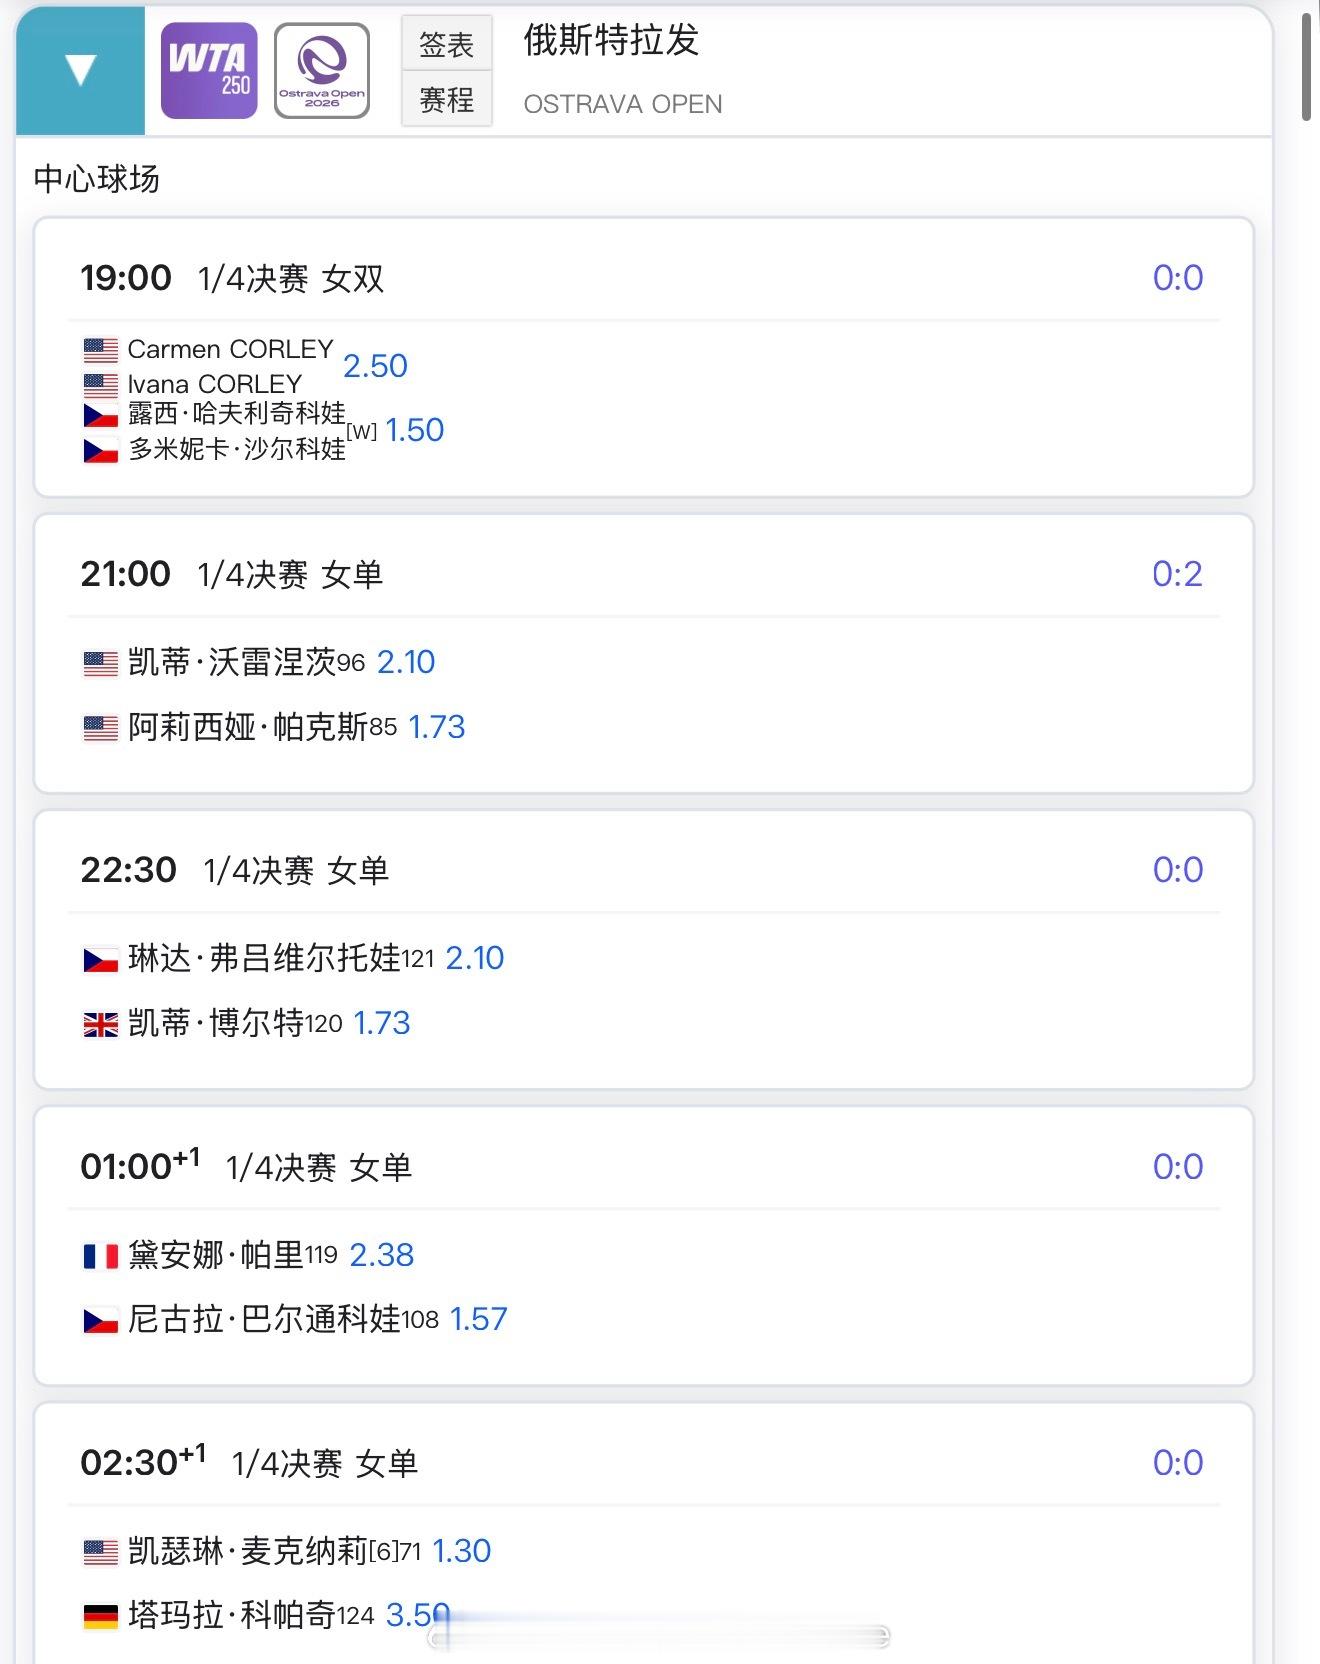Select odds 1.30 for 凯瑟琳·麦克纳莉
This screenshot has height=1664, width=1320.
point(461,1551)
